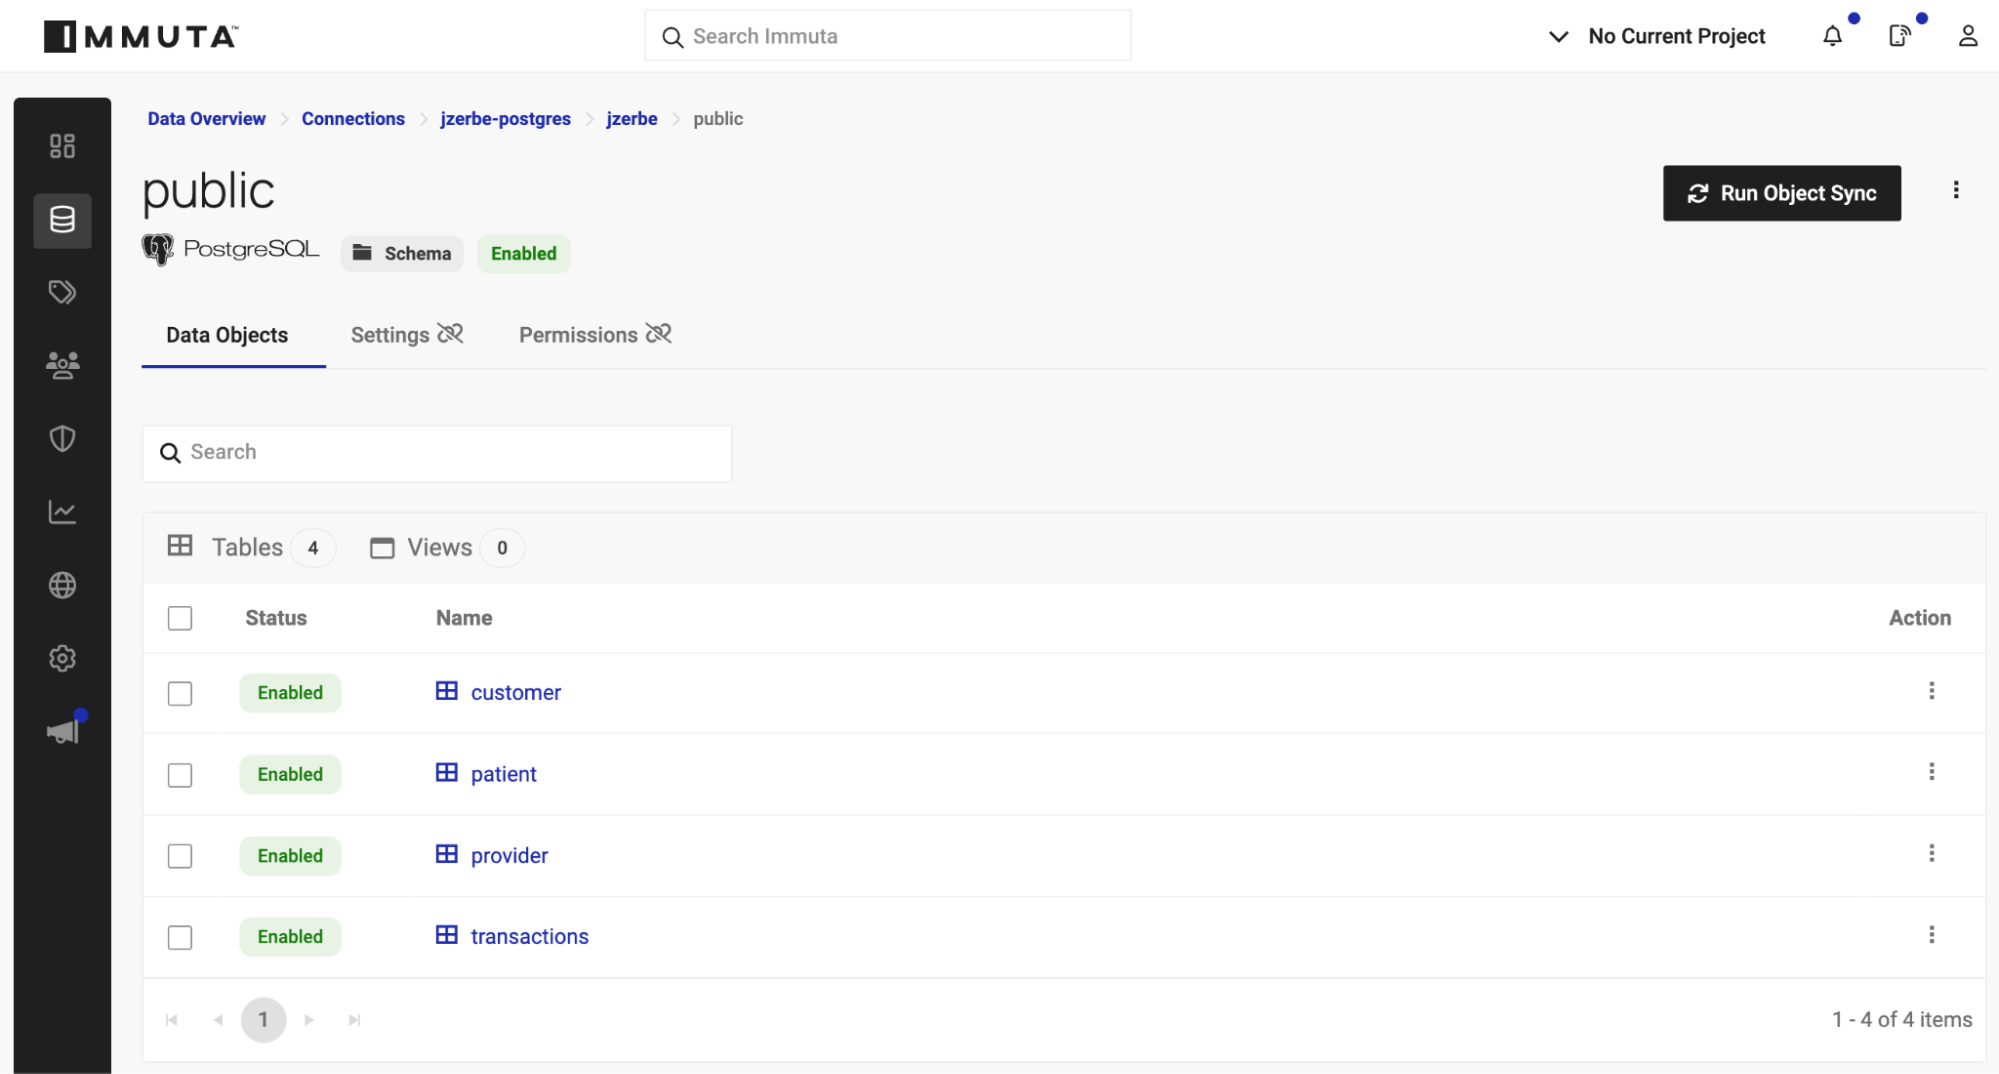Click the '1 - 4 of 4 items' text
This screenshot has width=1999, height=1074.
[1902, 1019]
